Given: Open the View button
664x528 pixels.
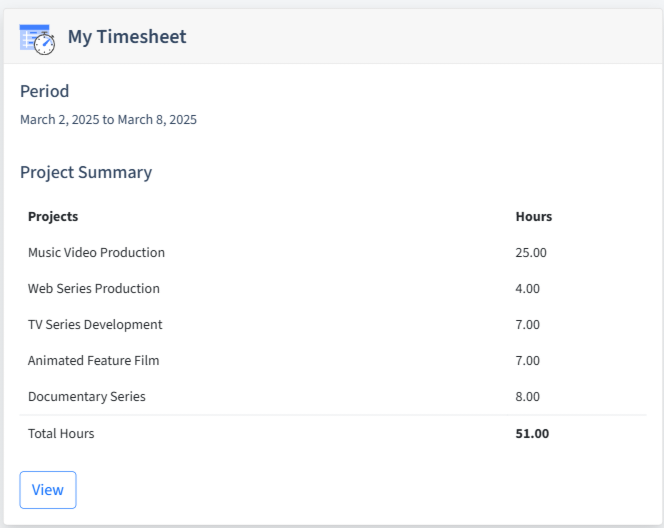Looking at the screenshot, I should 48,490.
